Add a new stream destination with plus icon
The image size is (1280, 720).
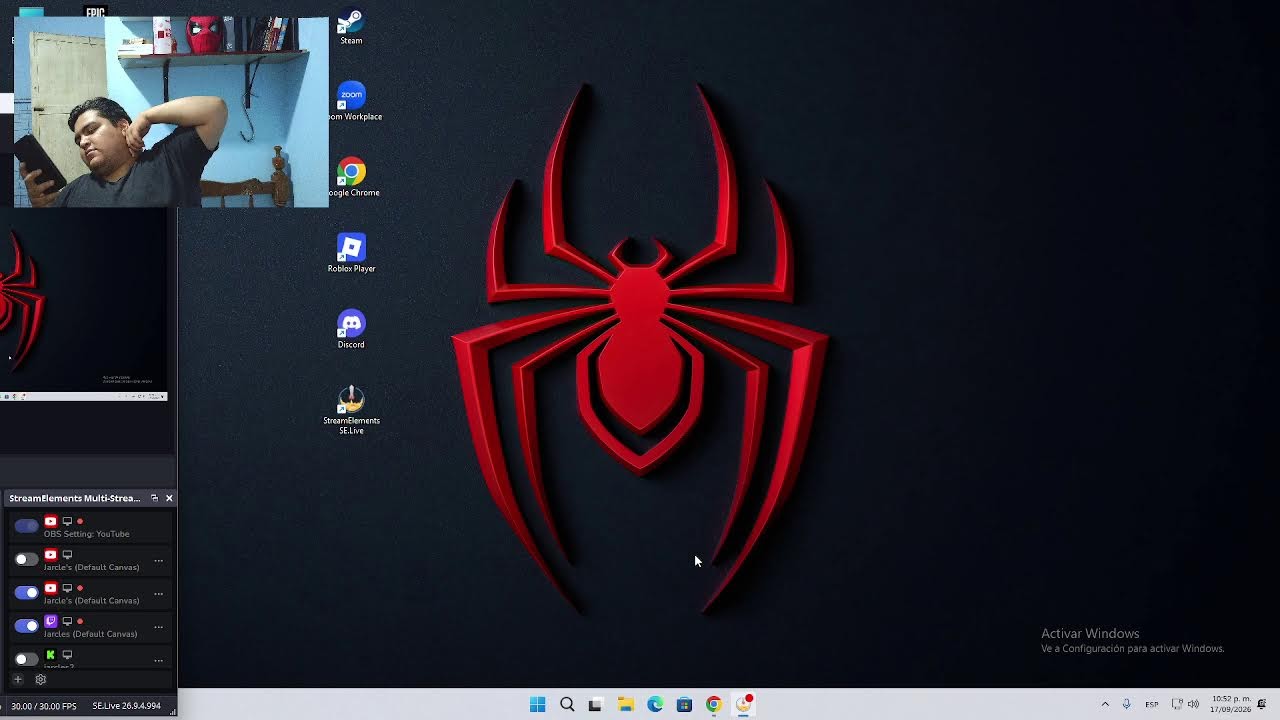tap(17, 680)
